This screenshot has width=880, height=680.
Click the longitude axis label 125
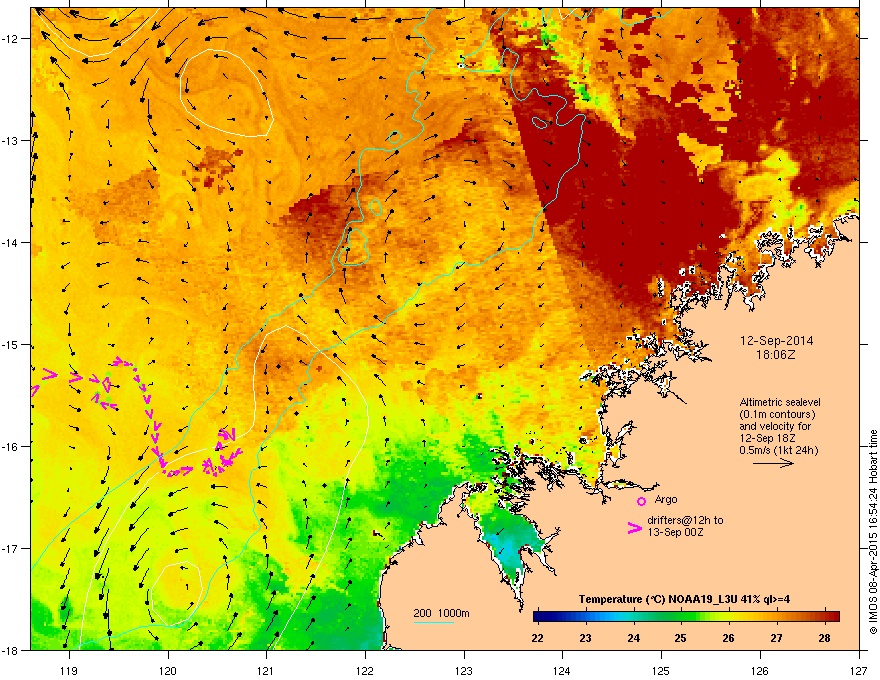click(661, 670)
